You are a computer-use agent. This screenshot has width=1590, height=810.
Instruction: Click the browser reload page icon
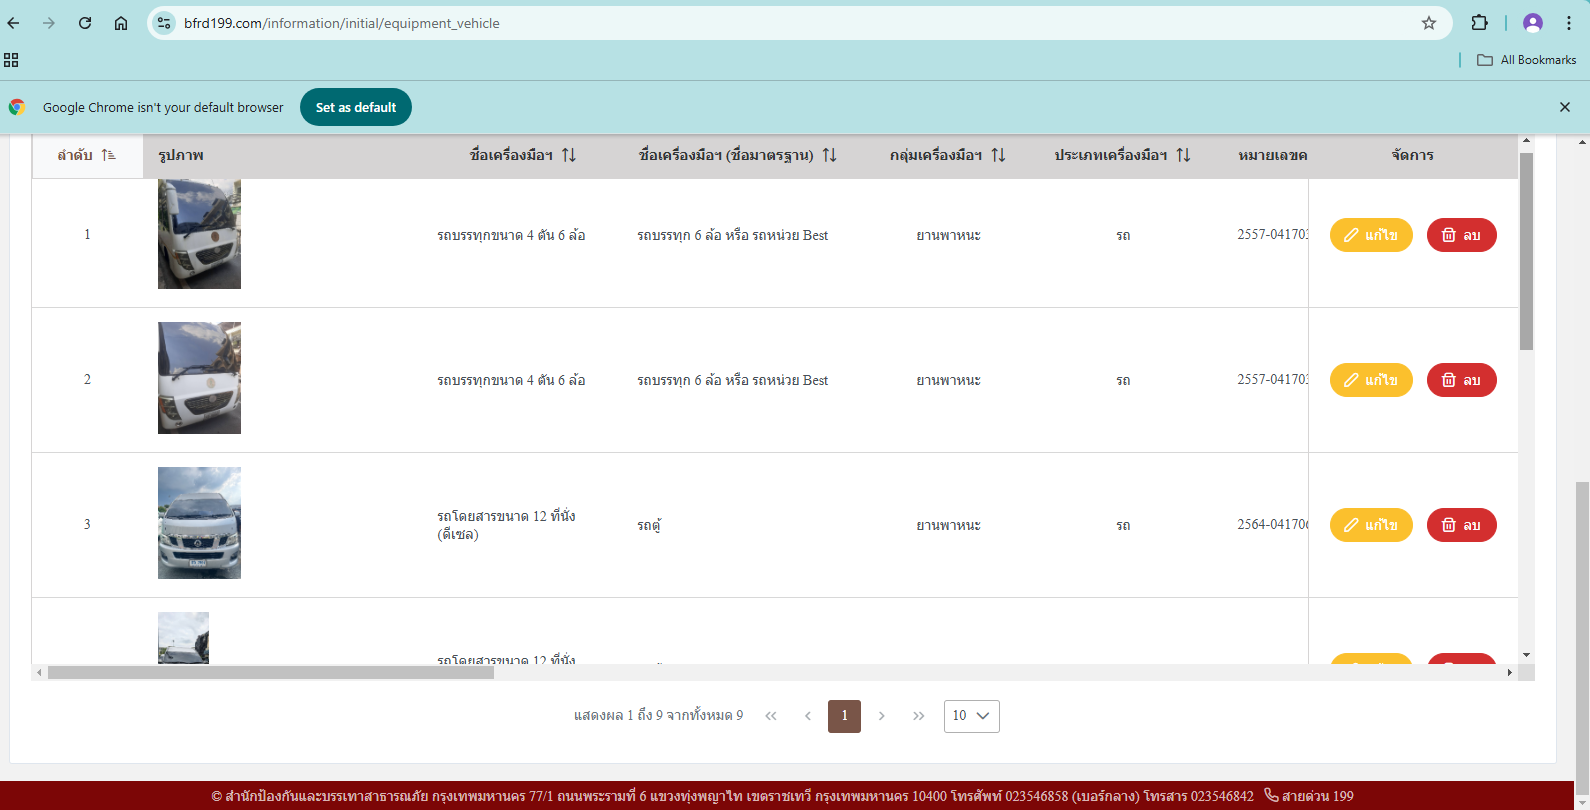[x=85, y=23]
